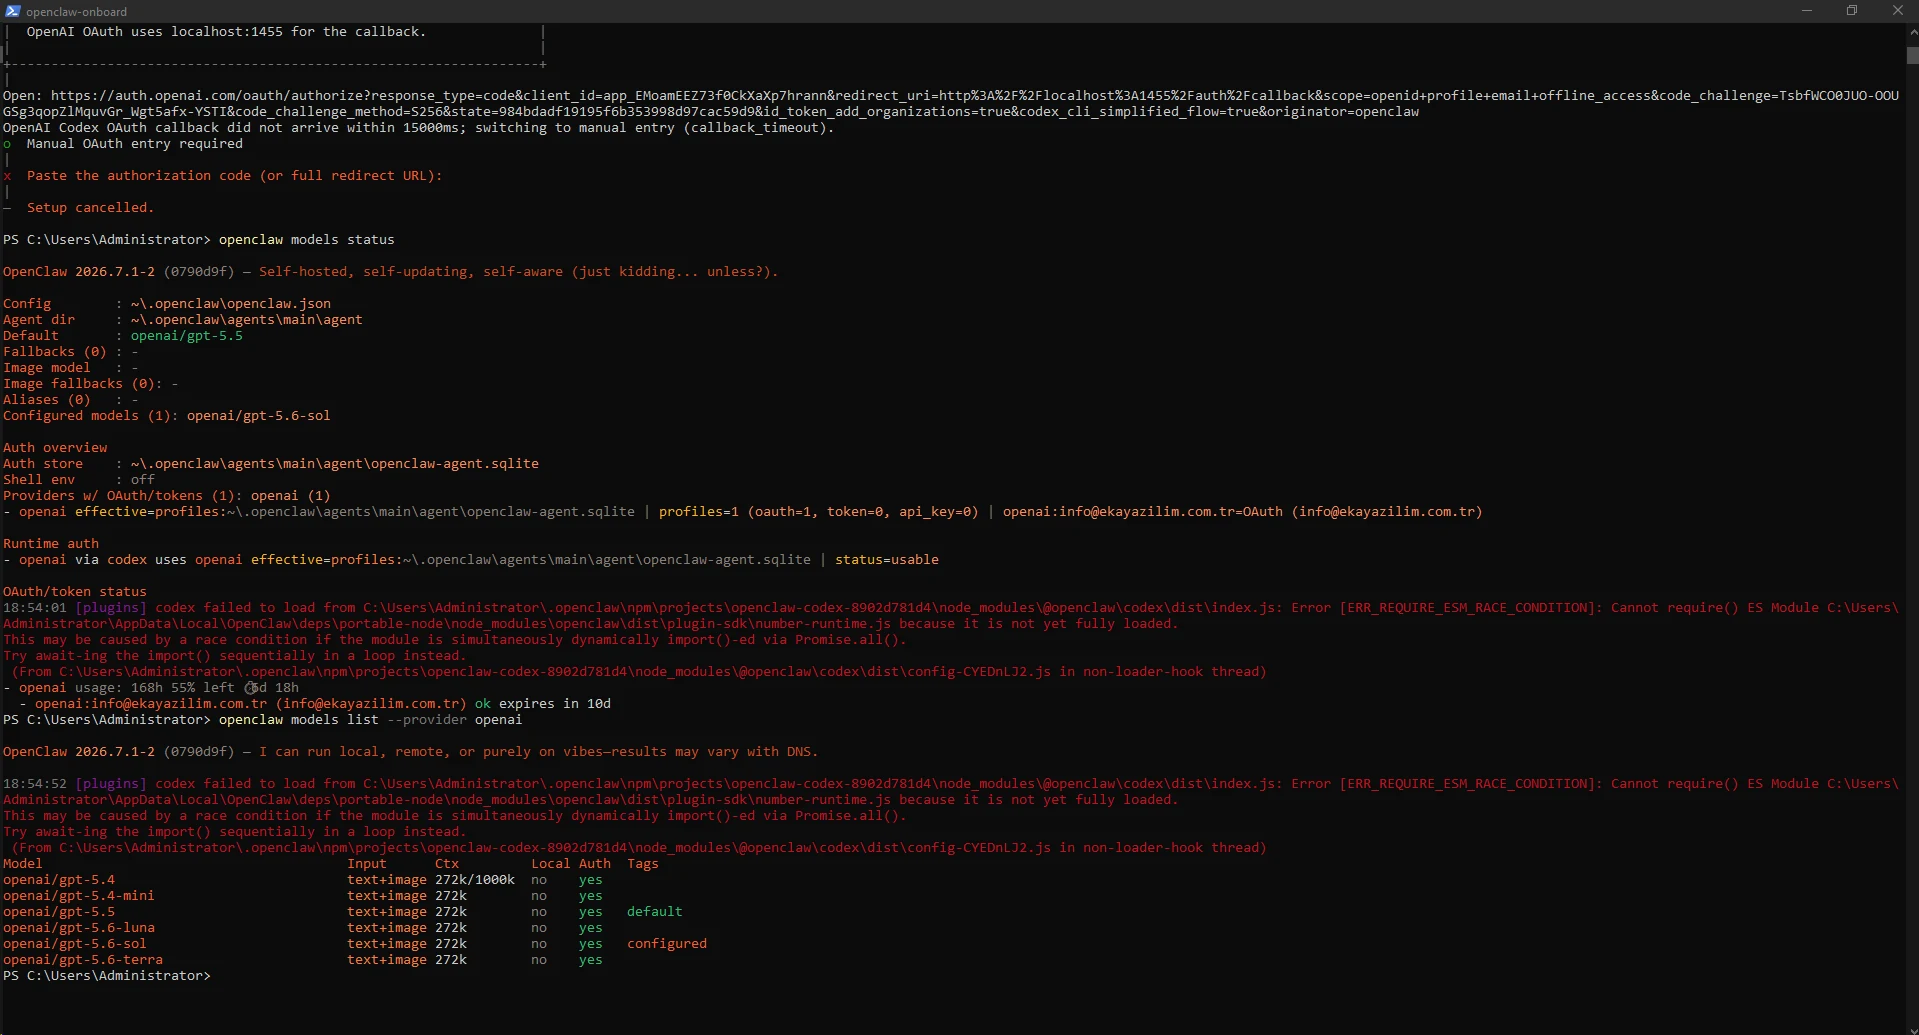Click the 'OAuth/token status' heading
The image size is (1919, 1035).
(x=75, y=592)
